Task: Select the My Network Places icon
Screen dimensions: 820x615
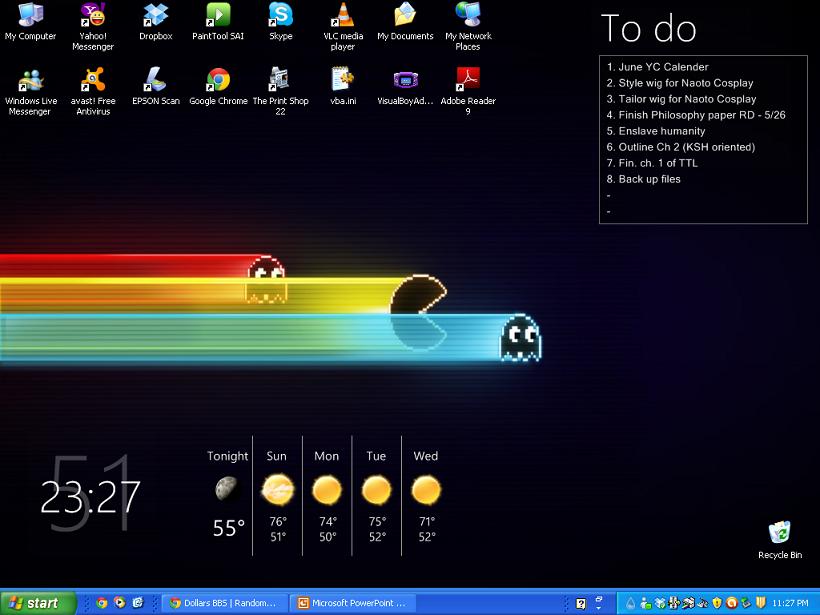Action: coord(468,26)
